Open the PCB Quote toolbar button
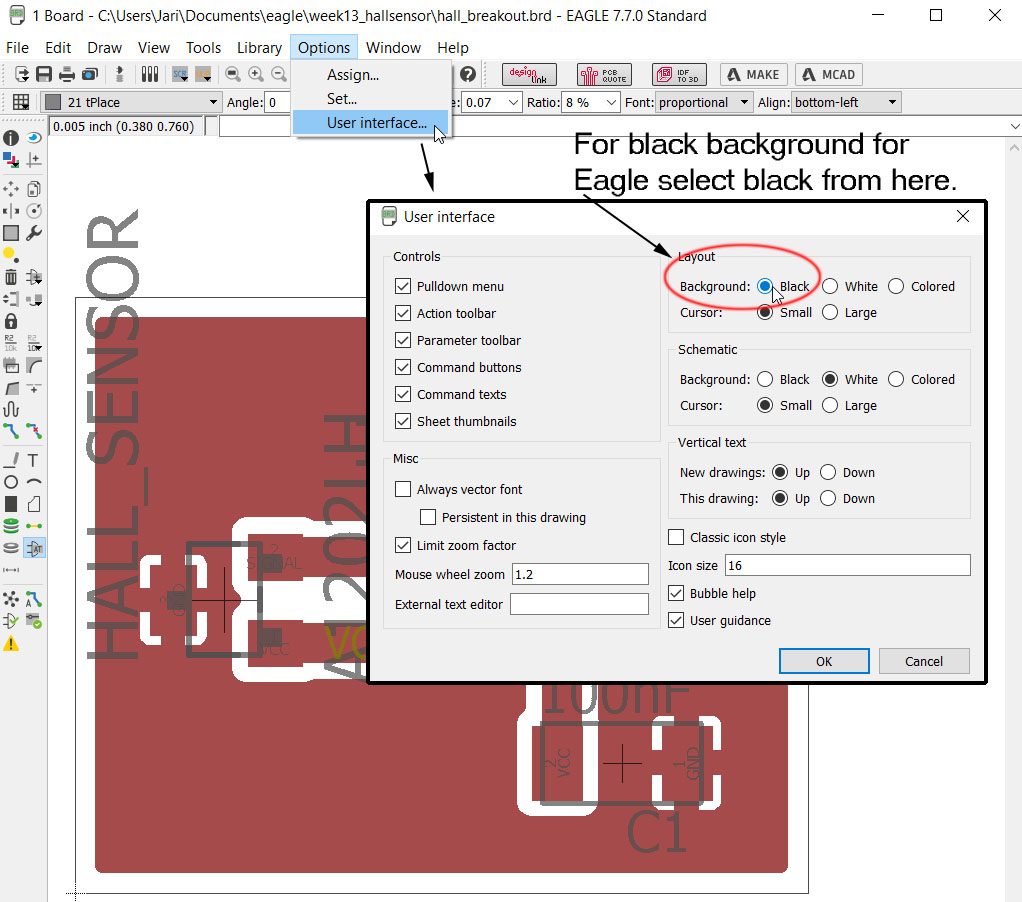1022x902 pixels. click(604, 74)
